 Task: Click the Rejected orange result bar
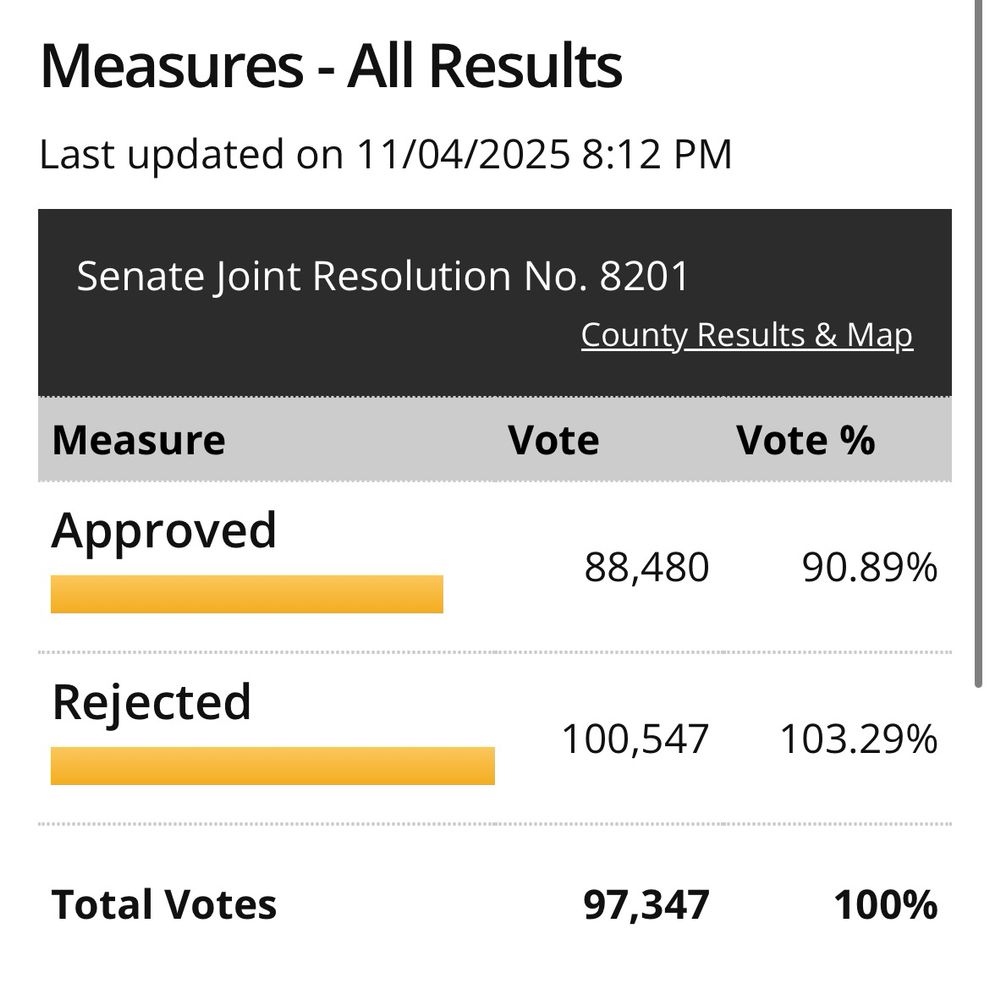point(272,766)
